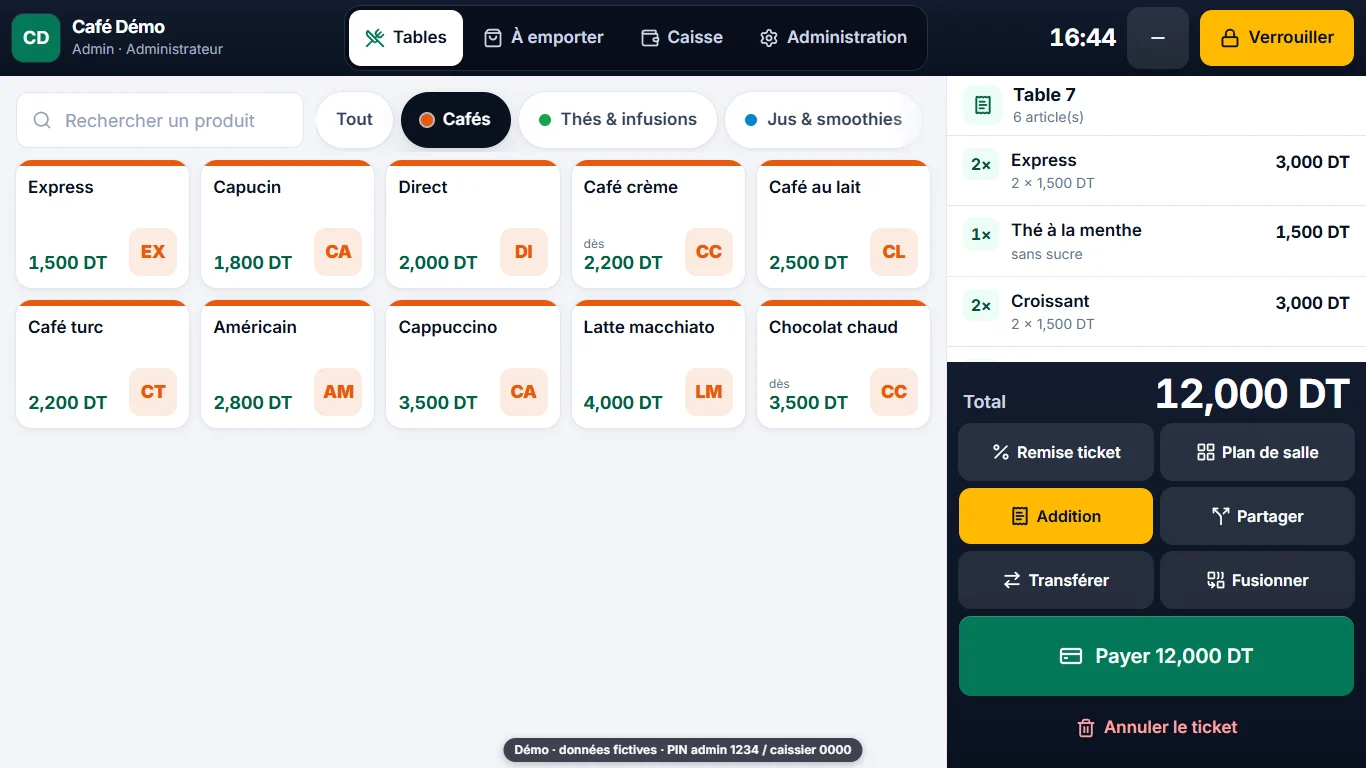
Task: Click the "6 article(s)" count under Table 7
Action: pos(1048,117)
